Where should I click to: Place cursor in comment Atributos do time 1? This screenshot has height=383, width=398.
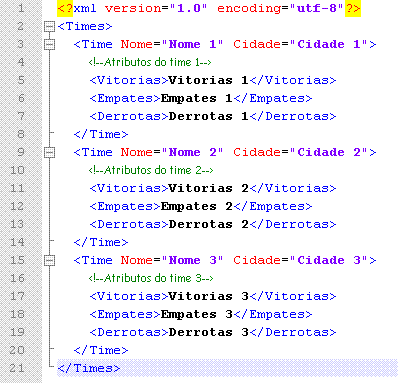tap(150, 62)
